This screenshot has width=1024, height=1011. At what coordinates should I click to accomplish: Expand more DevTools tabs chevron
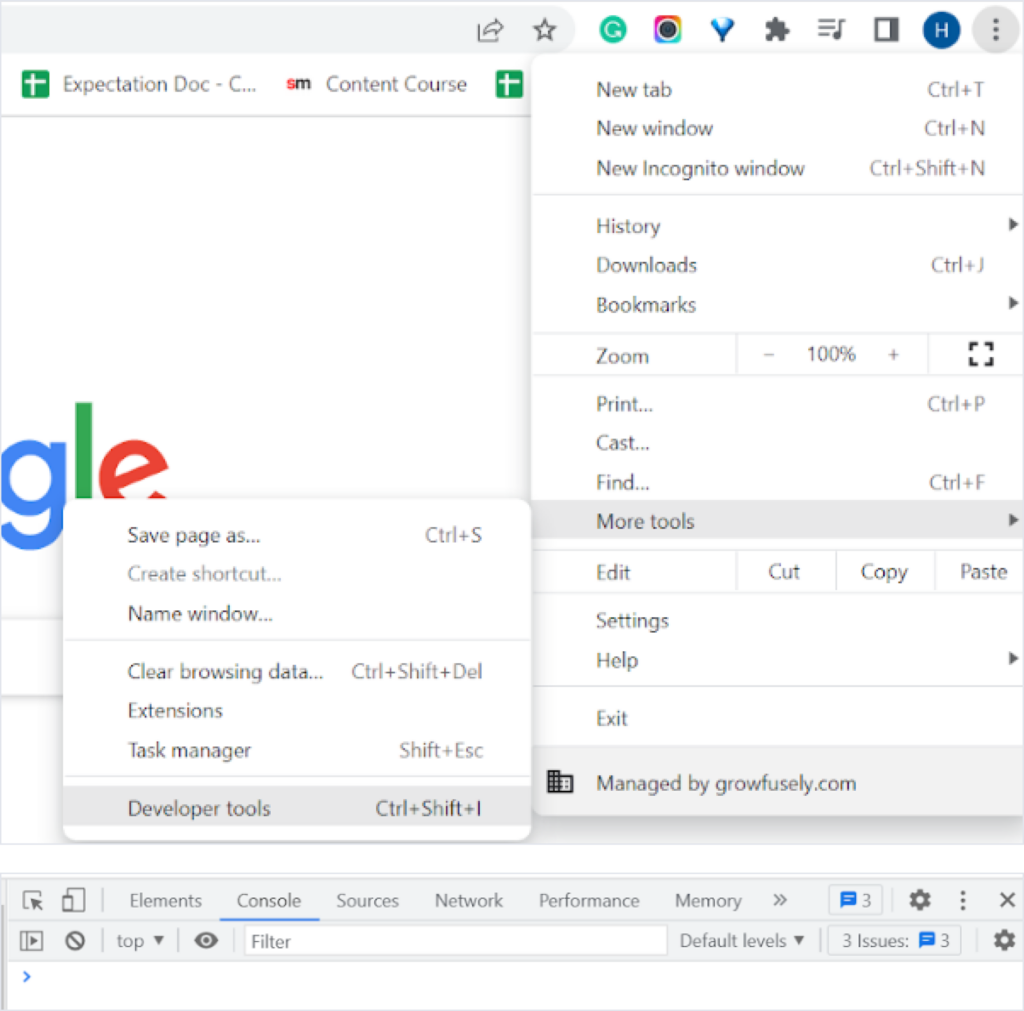pos(780,900)
